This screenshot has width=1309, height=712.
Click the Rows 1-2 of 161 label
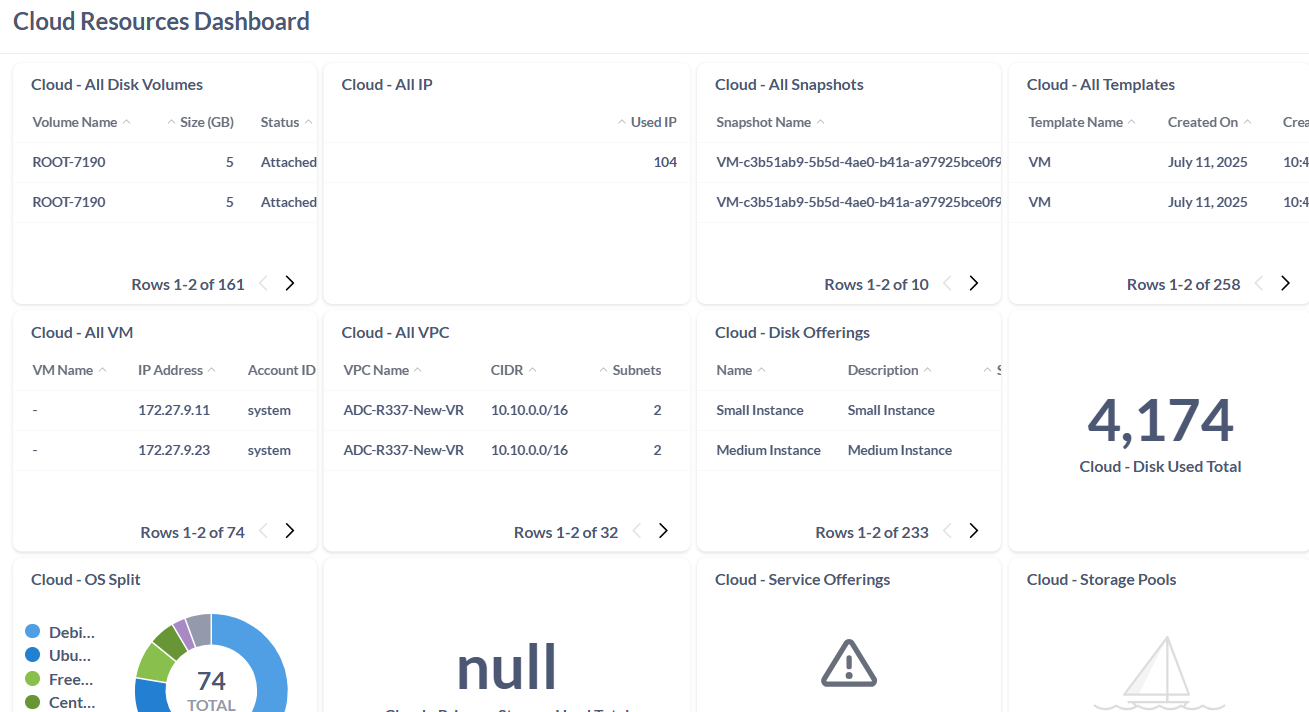point(188,284)
